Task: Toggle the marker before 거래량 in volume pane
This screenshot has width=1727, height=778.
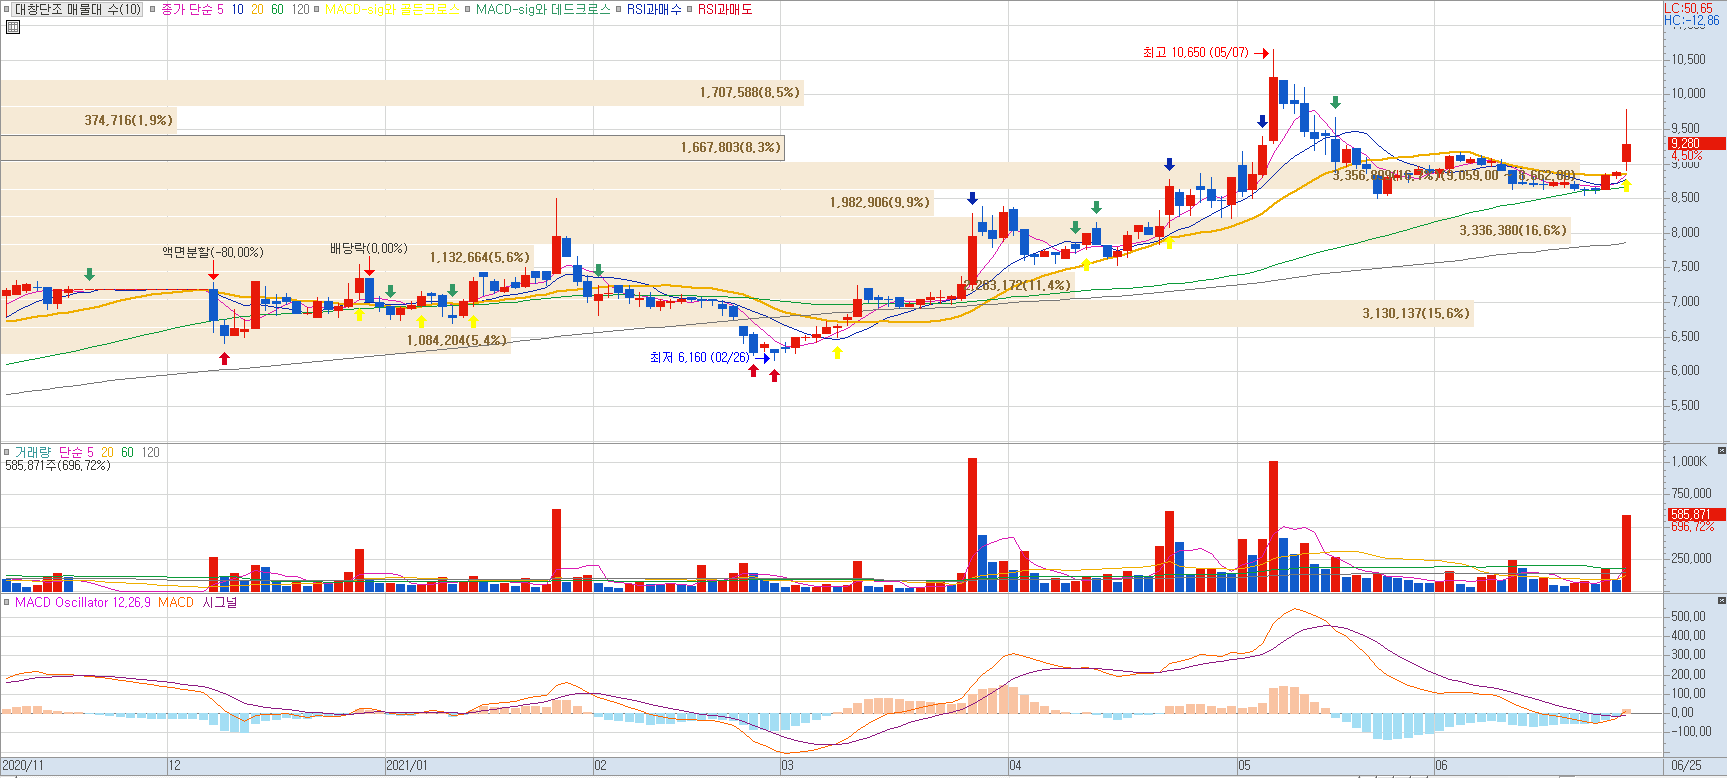Action: click(7, 452)
